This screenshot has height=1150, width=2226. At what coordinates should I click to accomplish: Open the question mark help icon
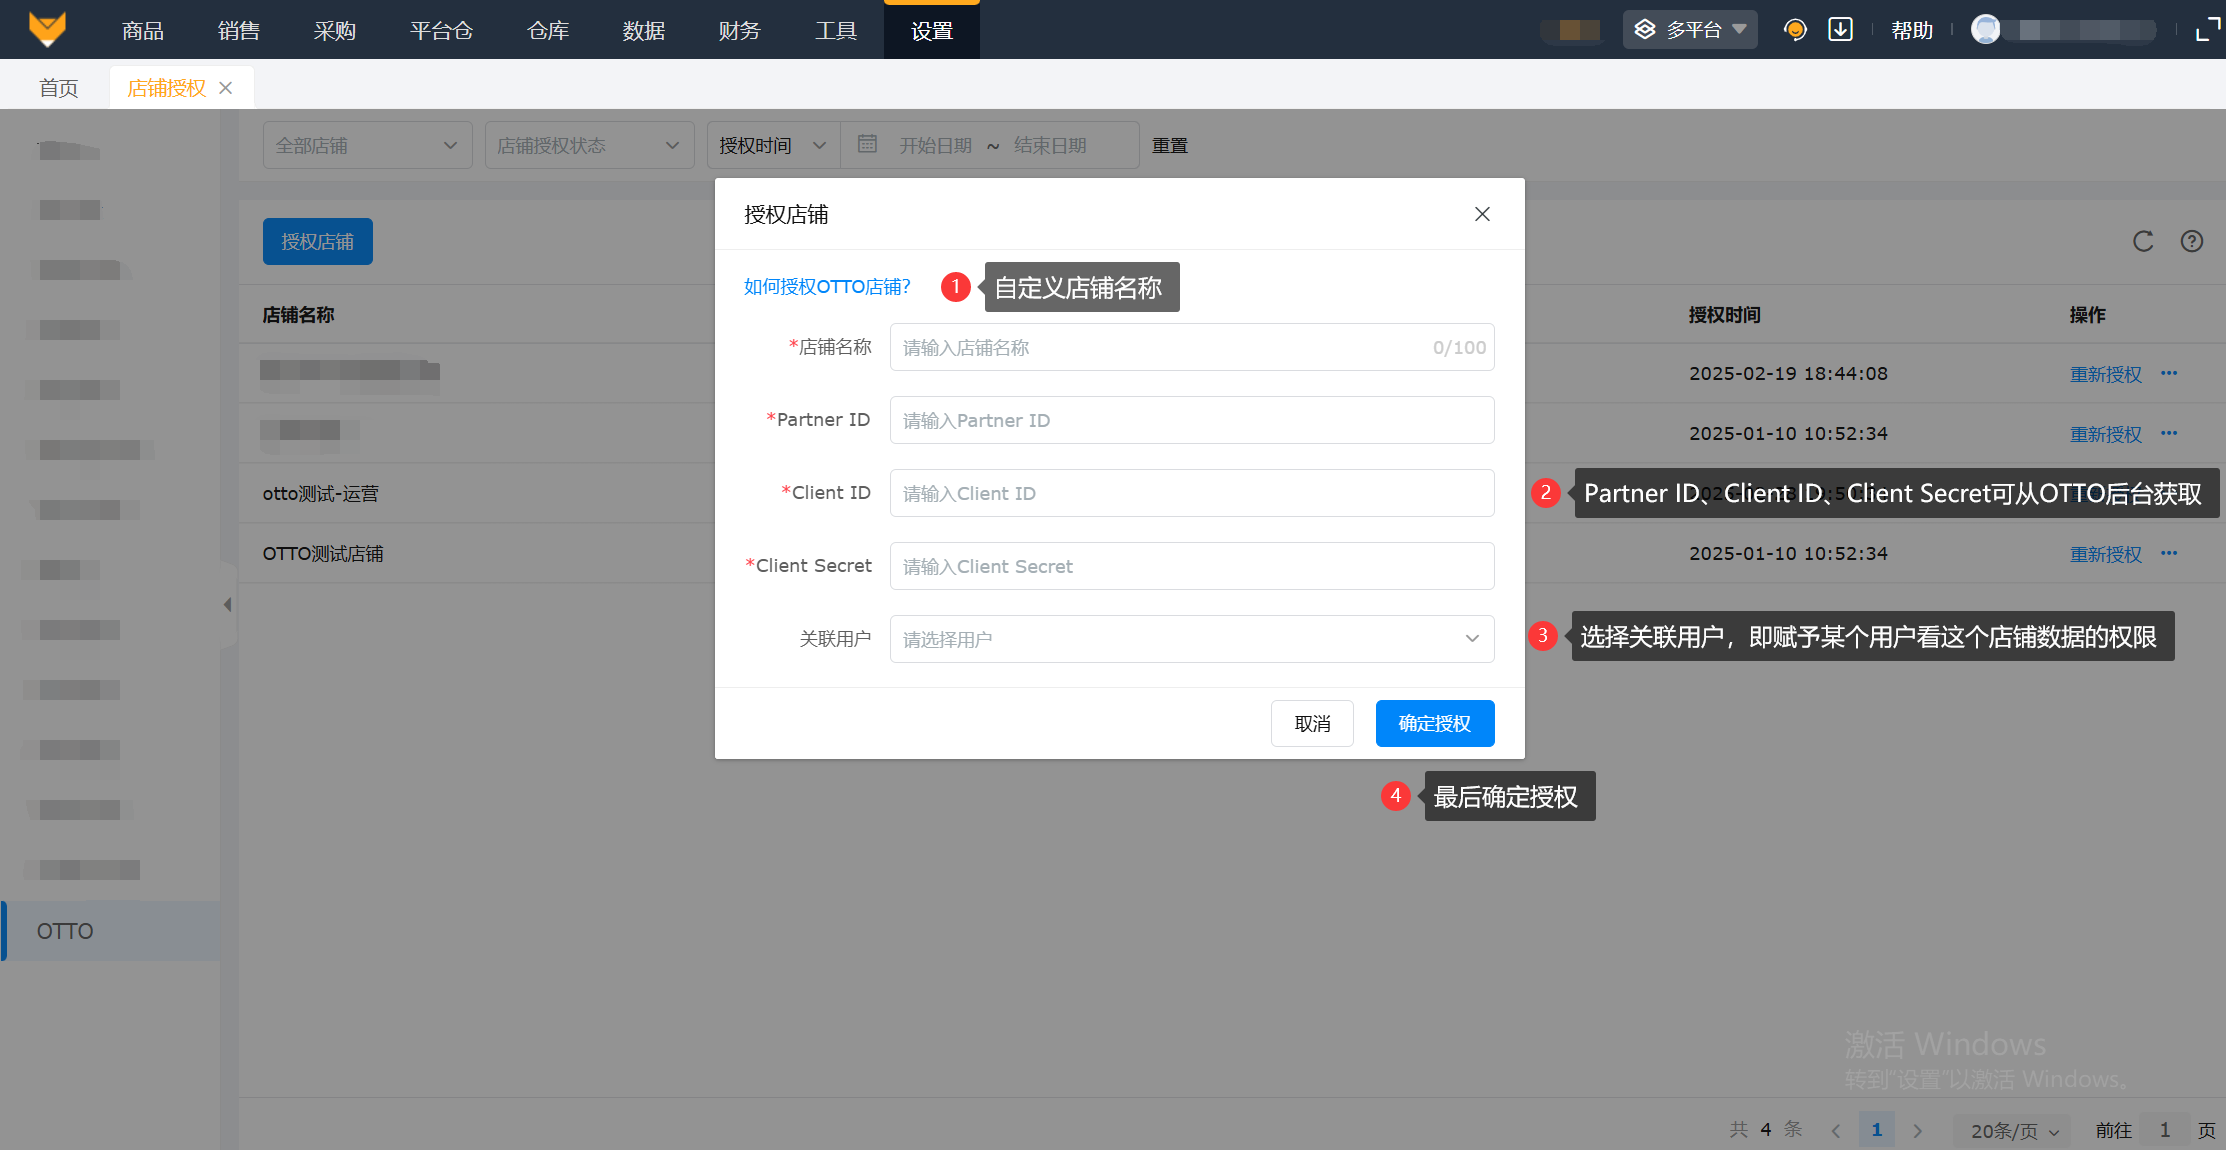click(x=2192, y=241)
